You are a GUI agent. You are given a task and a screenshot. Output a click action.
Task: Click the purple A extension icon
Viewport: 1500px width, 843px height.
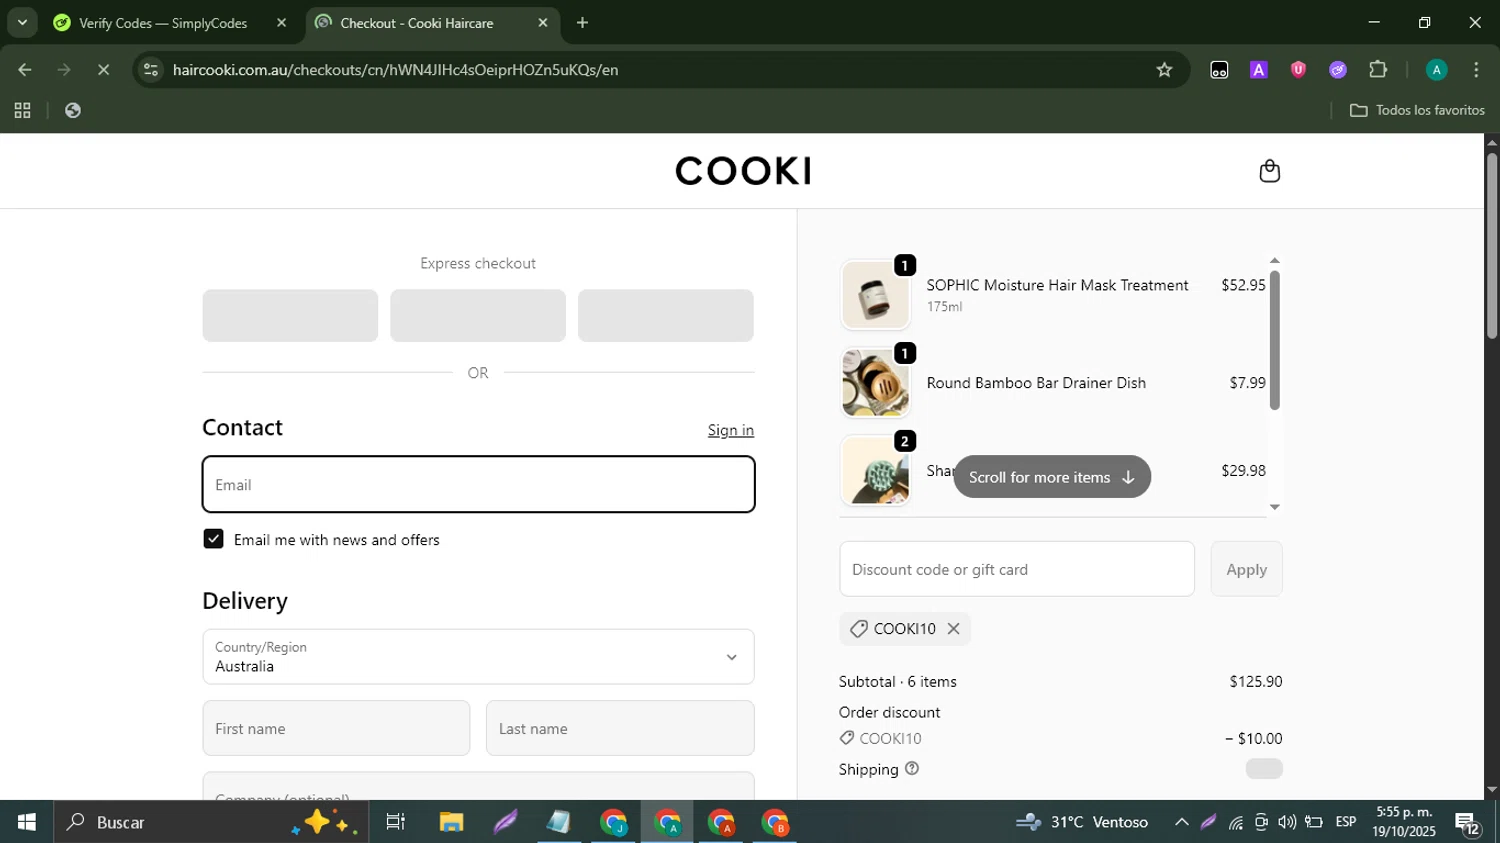pos(1259,70)
